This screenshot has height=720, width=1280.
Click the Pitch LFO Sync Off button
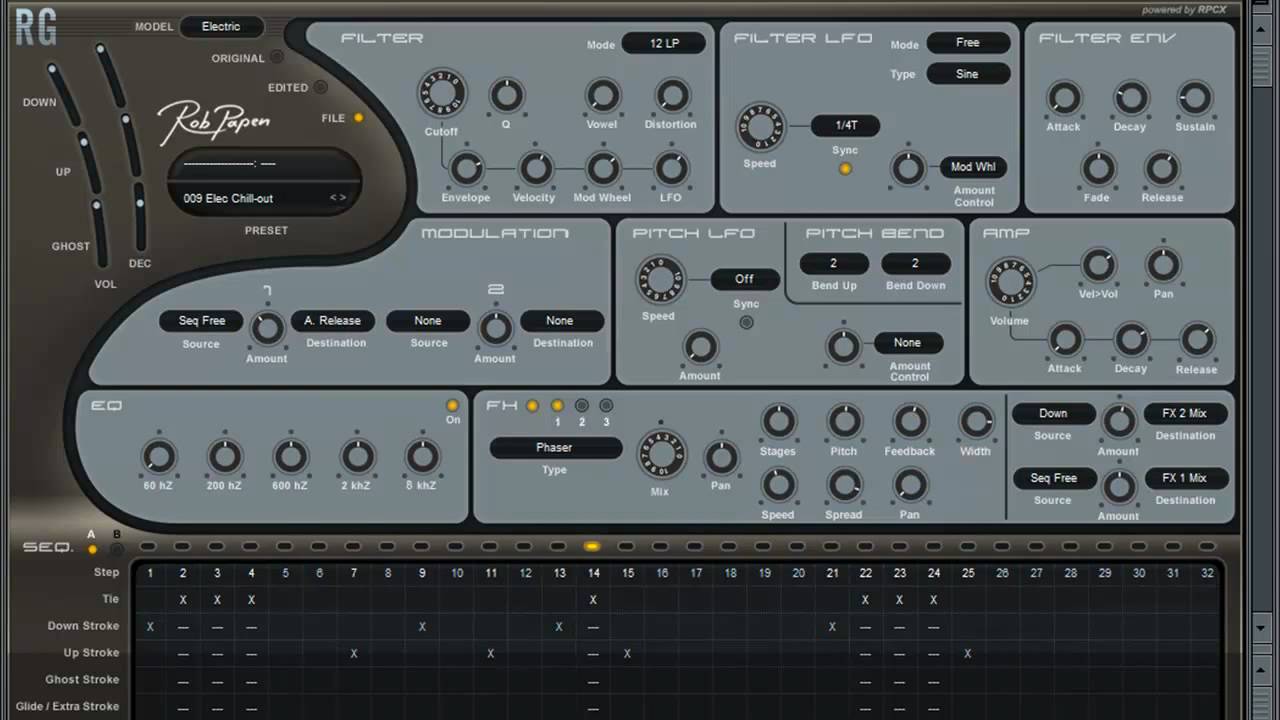(745, 279)
